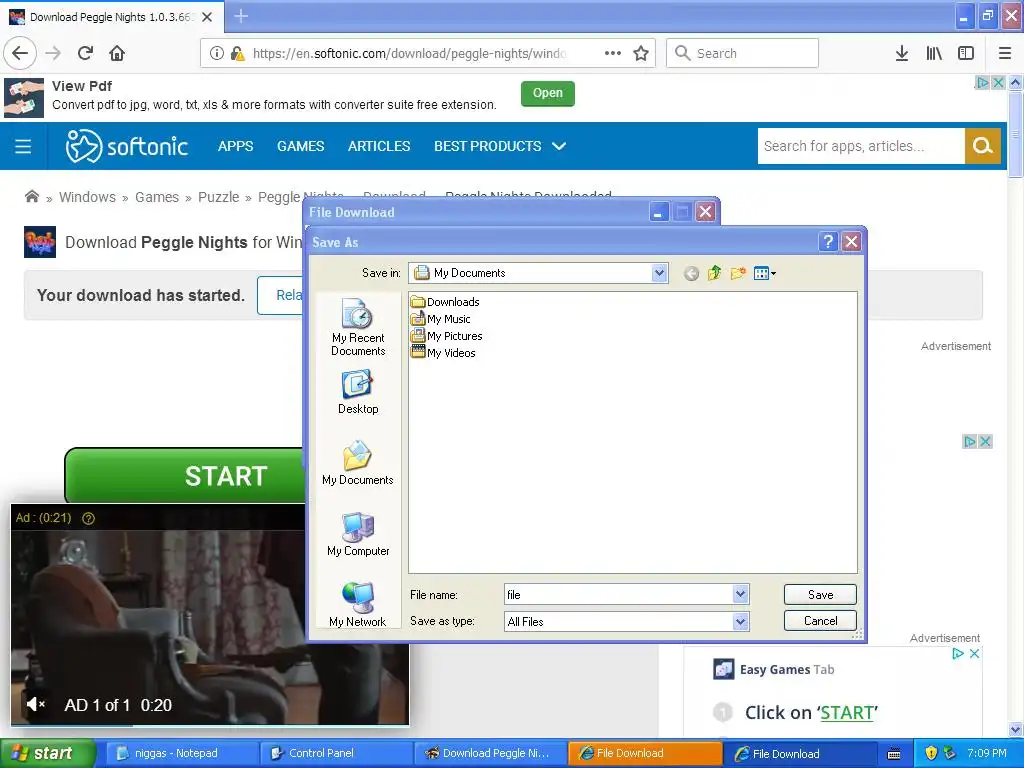Click the File name input field
The image size is (1024, 768).
[x=618, y=594]
